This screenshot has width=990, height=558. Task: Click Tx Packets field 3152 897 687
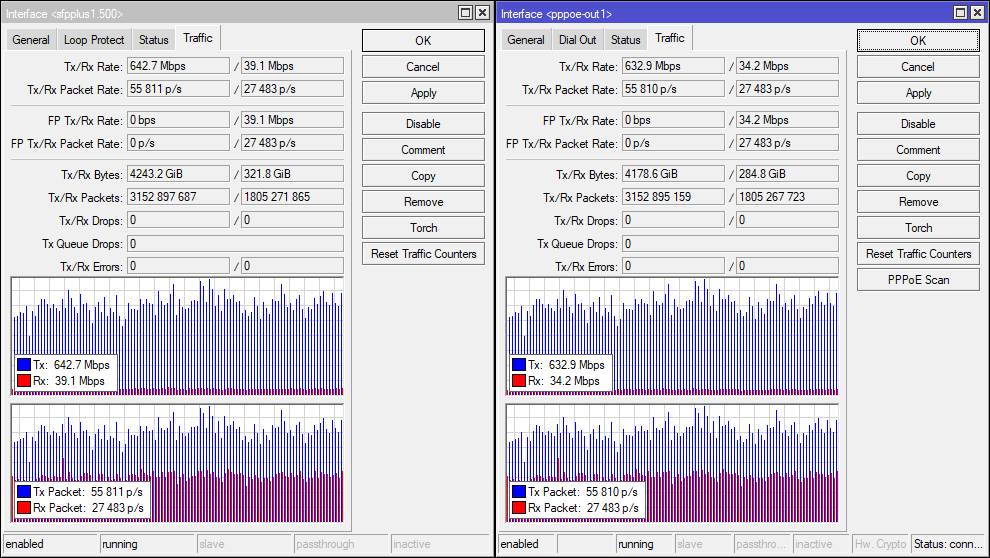pyautogui.click(x=179, y=197)
